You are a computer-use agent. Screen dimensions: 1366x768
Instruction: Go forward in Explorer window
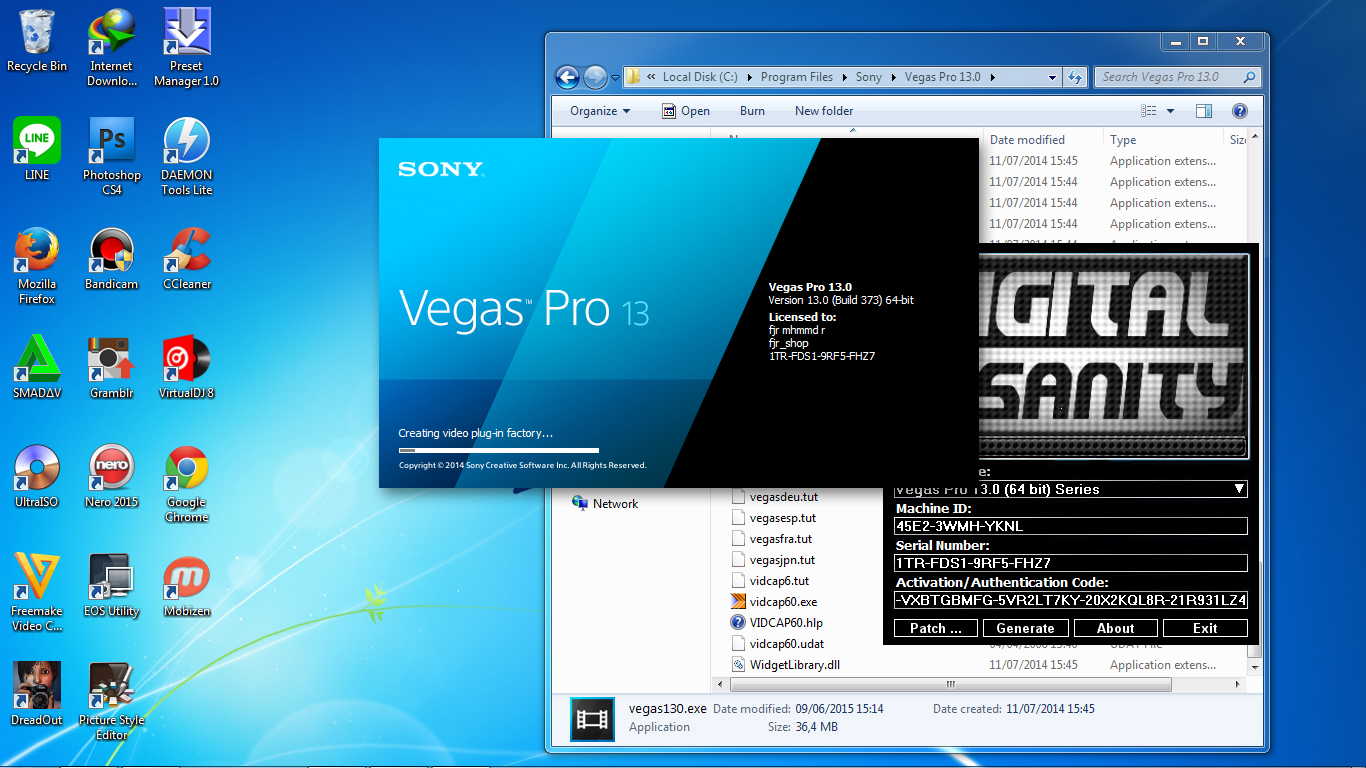(x=595, y=77)
